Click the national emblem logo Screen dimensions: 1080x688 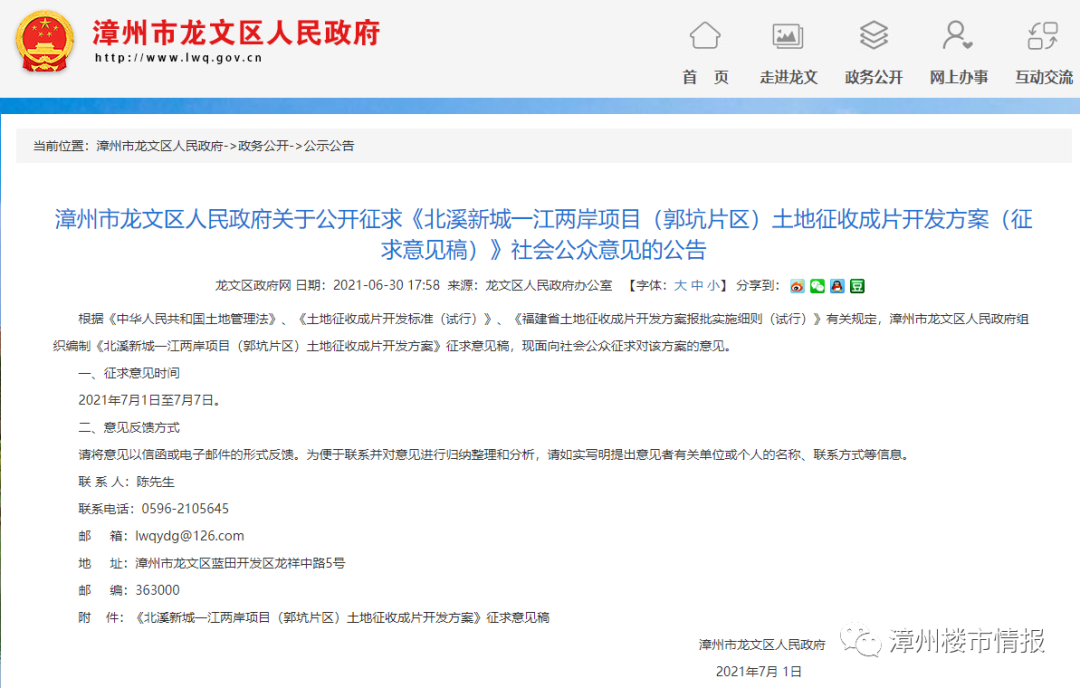44,42
